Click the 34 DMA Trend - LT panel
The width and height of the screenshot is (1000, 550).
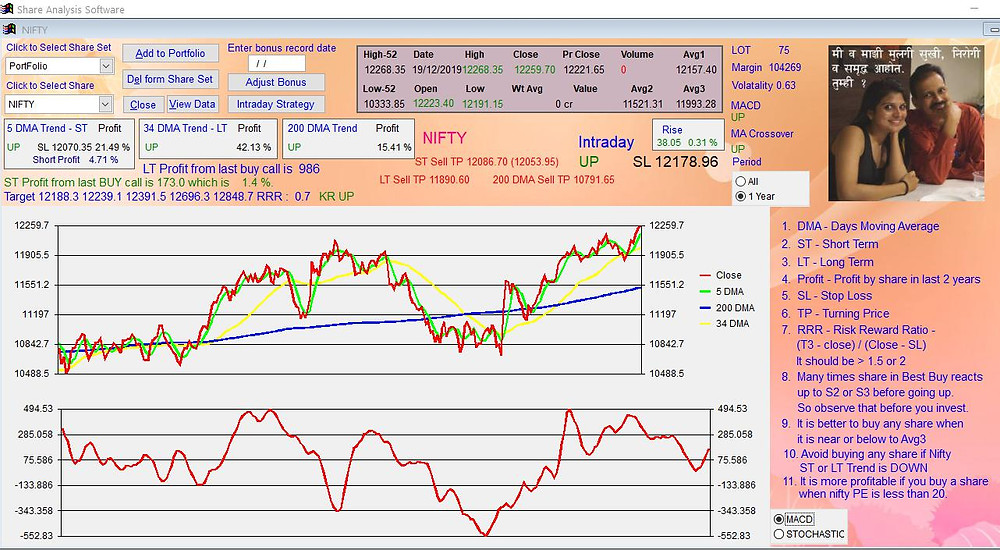(x=208, y=138)
